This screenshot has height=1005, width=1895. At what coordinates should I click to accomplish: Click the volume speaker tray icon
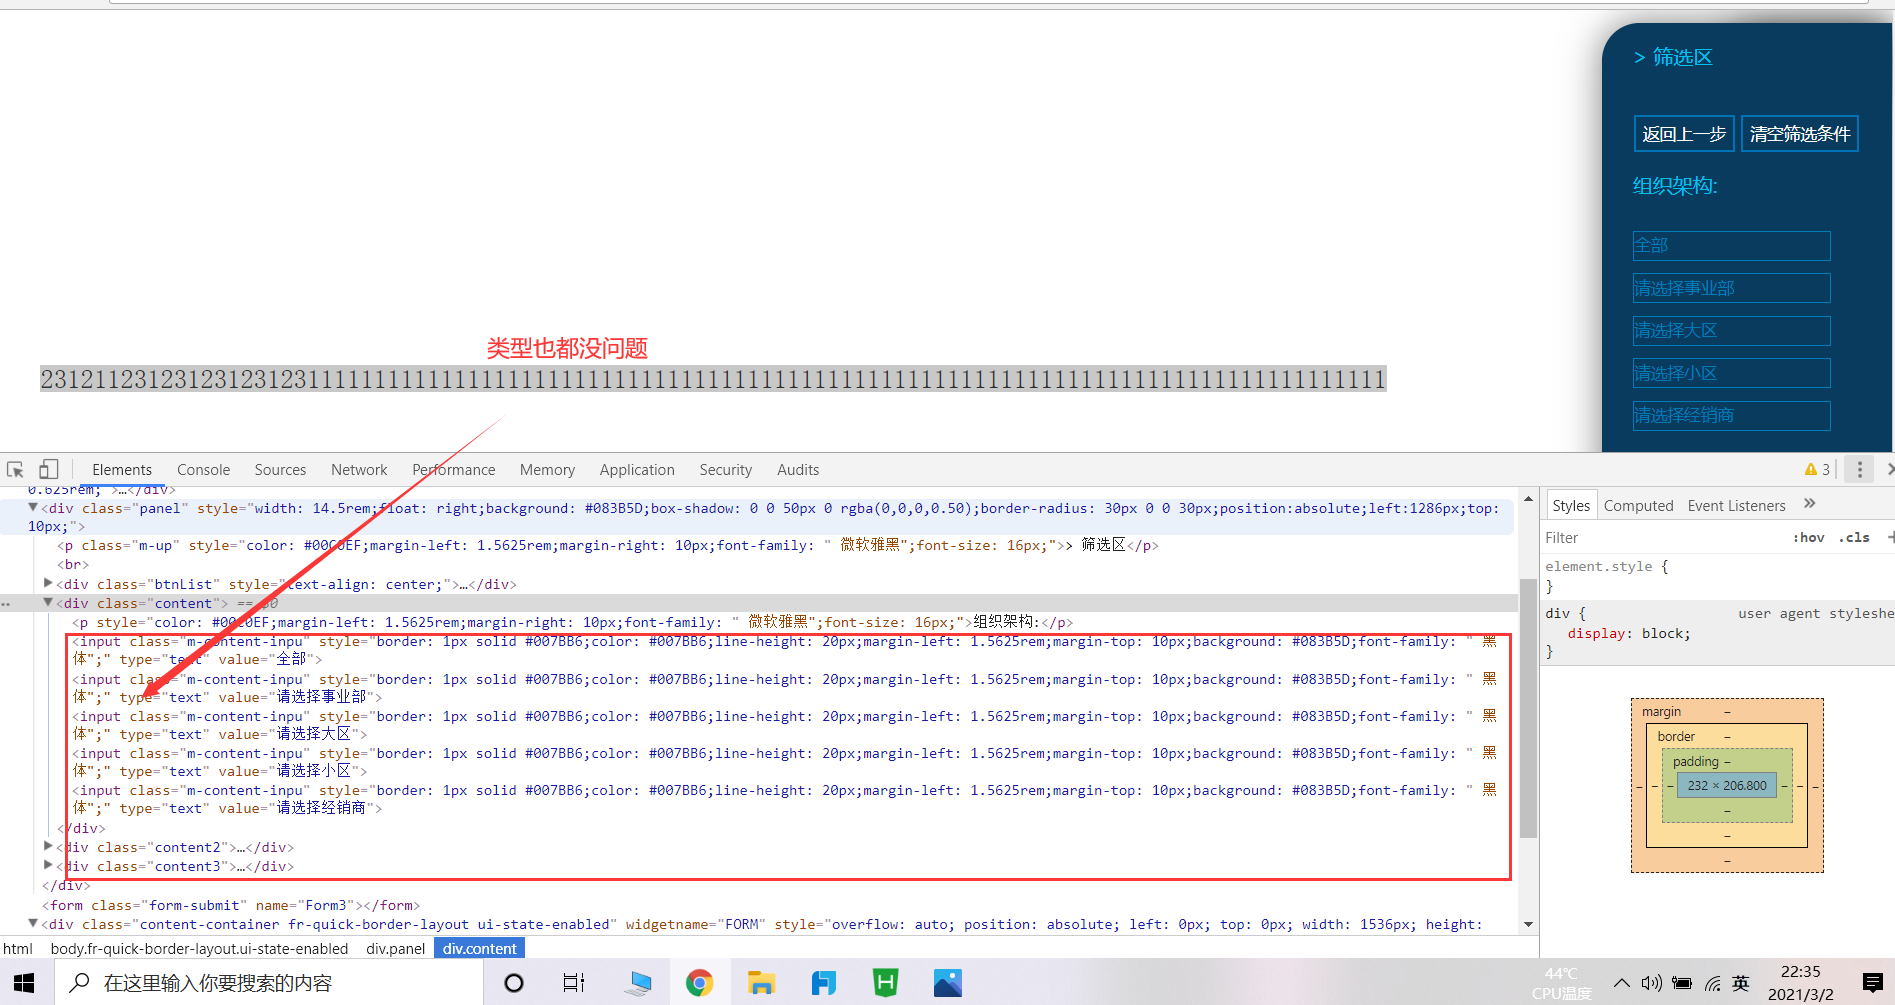coord(1652,983)
